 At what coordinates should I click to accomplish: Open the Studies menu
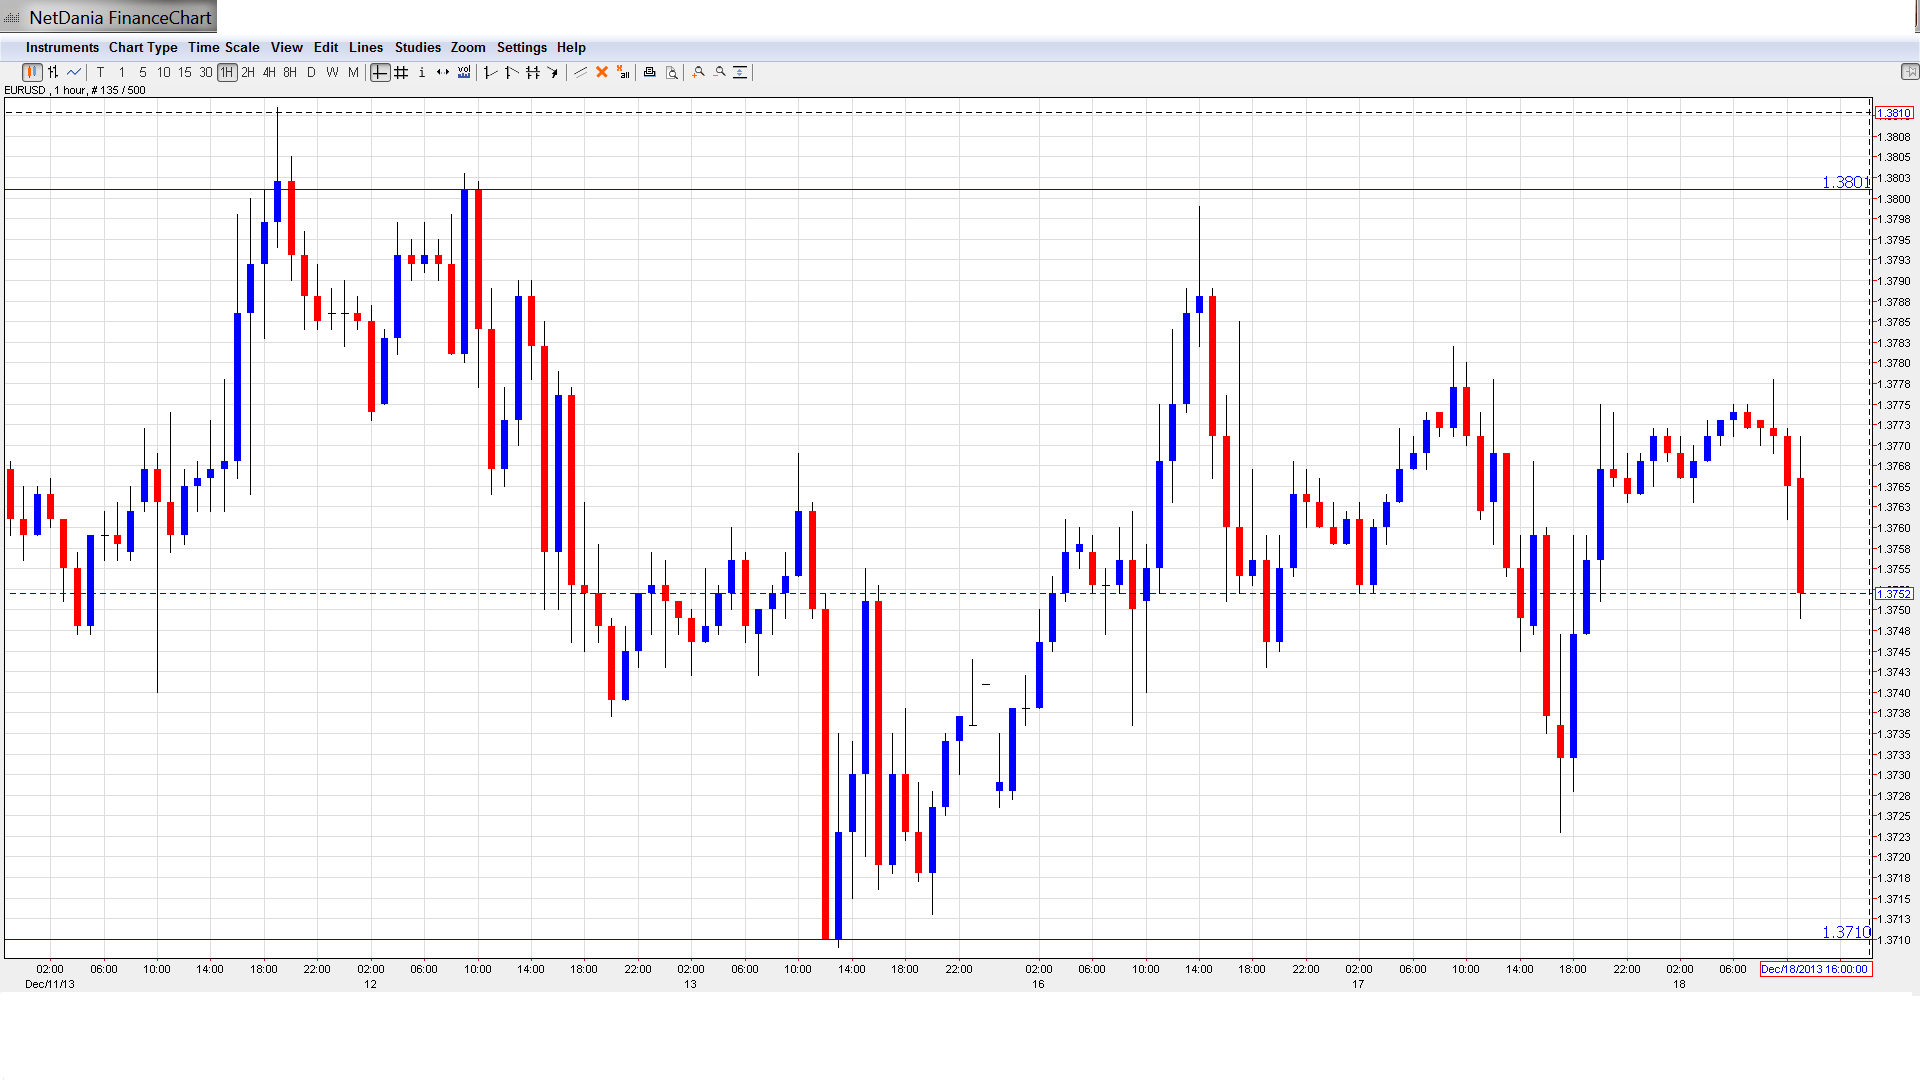click(417, 47)
